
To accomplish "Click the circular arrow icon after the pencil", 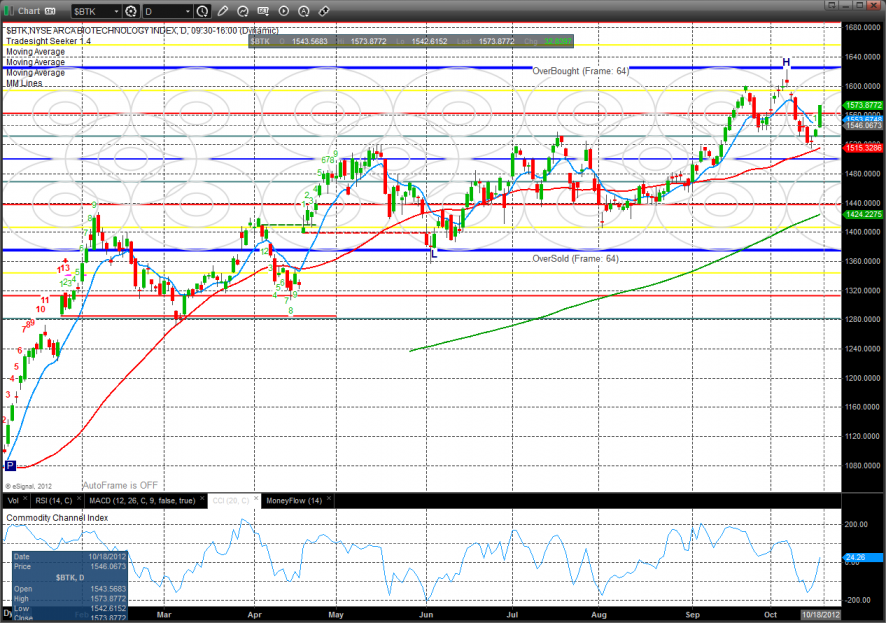I will coord(243,11).
